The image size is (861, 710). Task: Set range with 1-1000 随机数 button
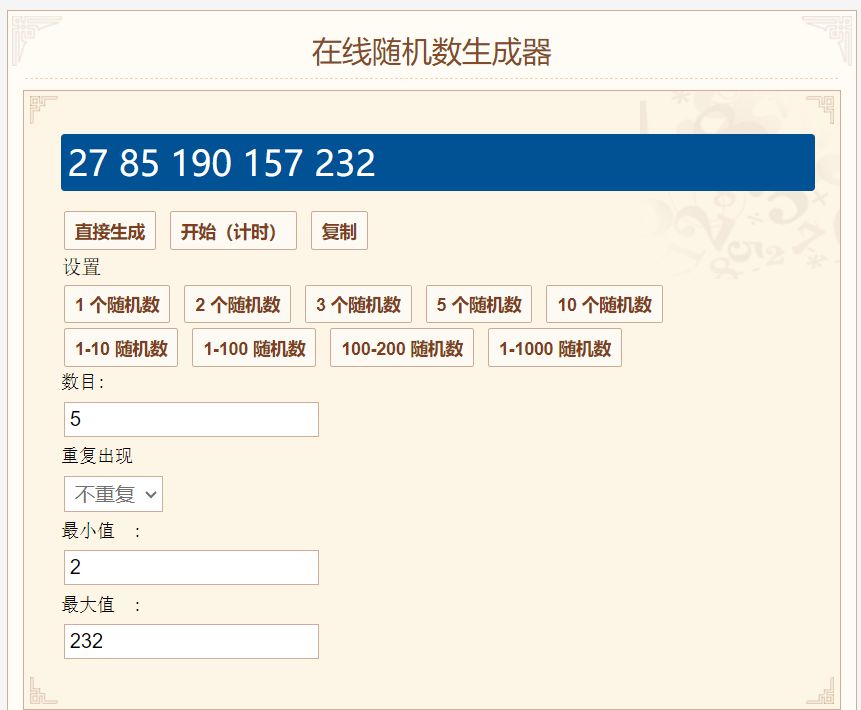[555, 348]
